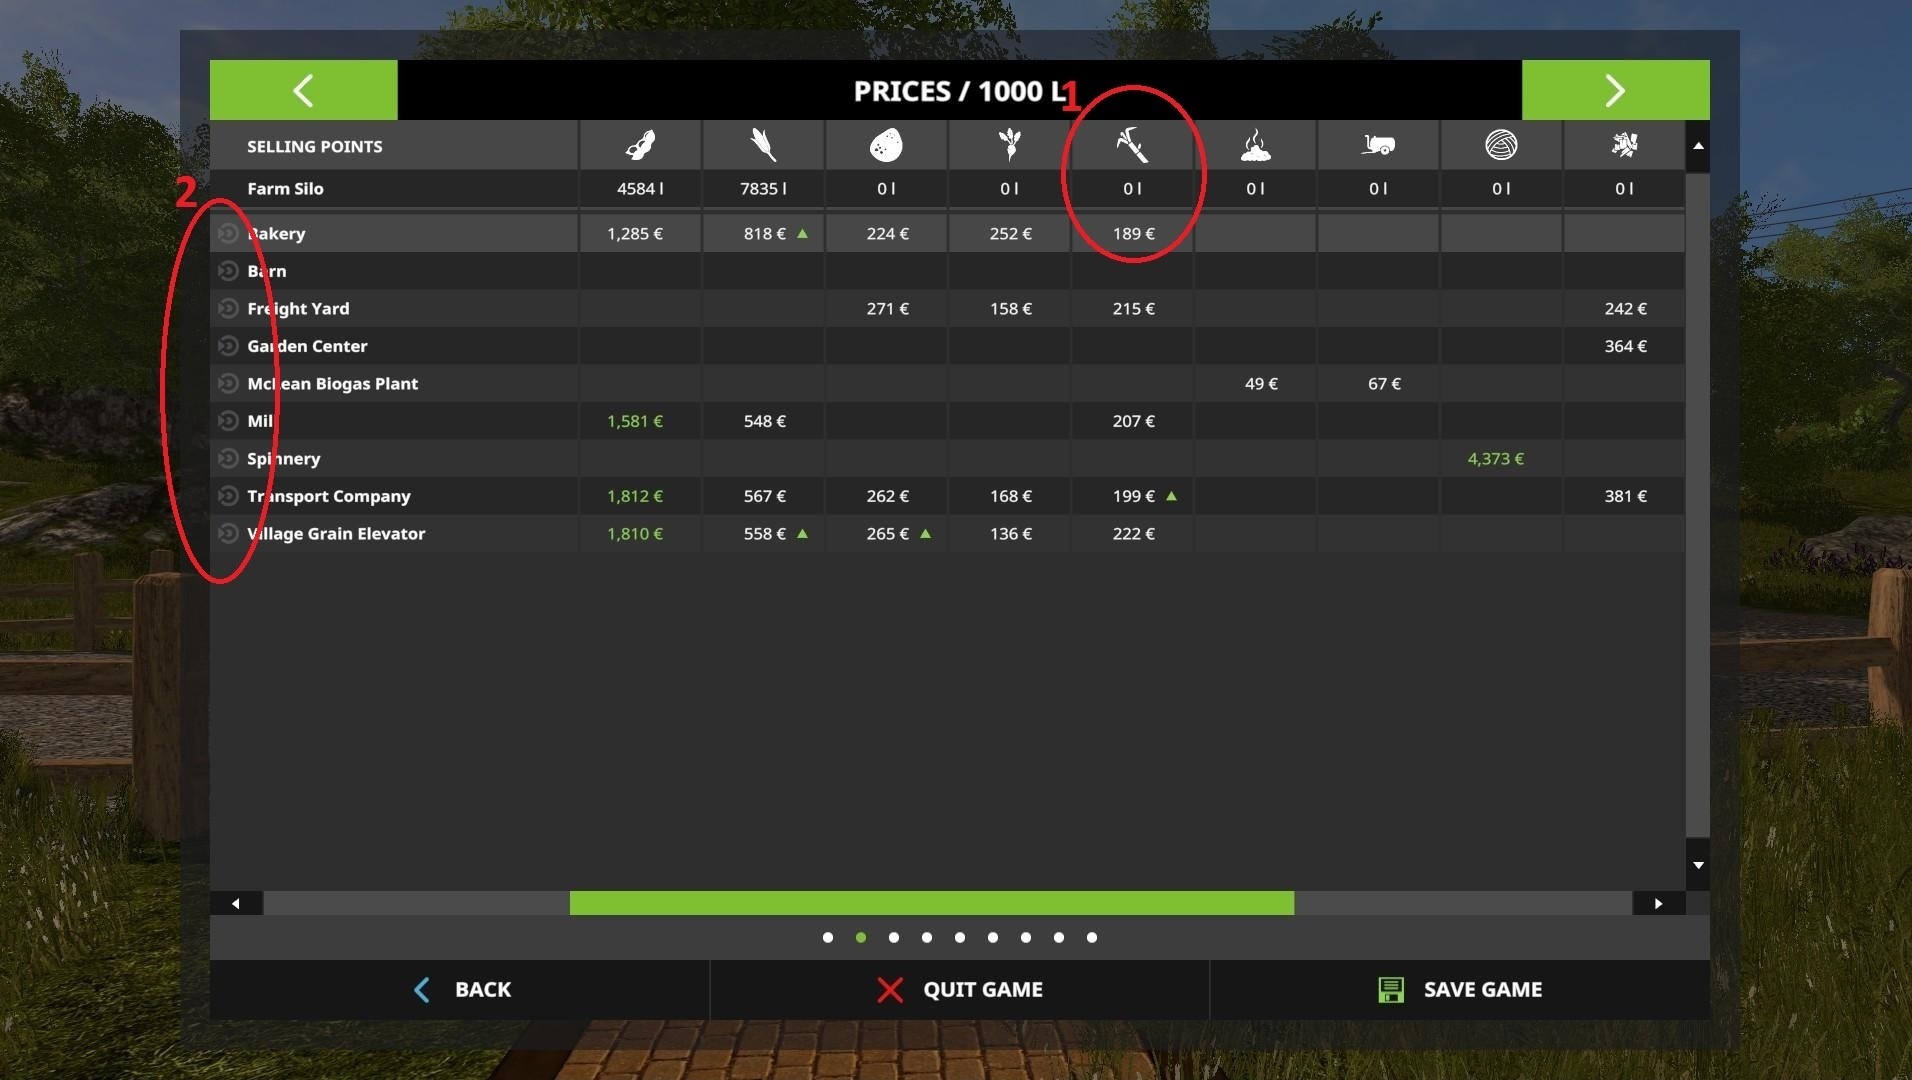The width and height of the screenshot is (1912, 1080).
Task: Go to previous page with left chevron
Action: coord(303,90)
